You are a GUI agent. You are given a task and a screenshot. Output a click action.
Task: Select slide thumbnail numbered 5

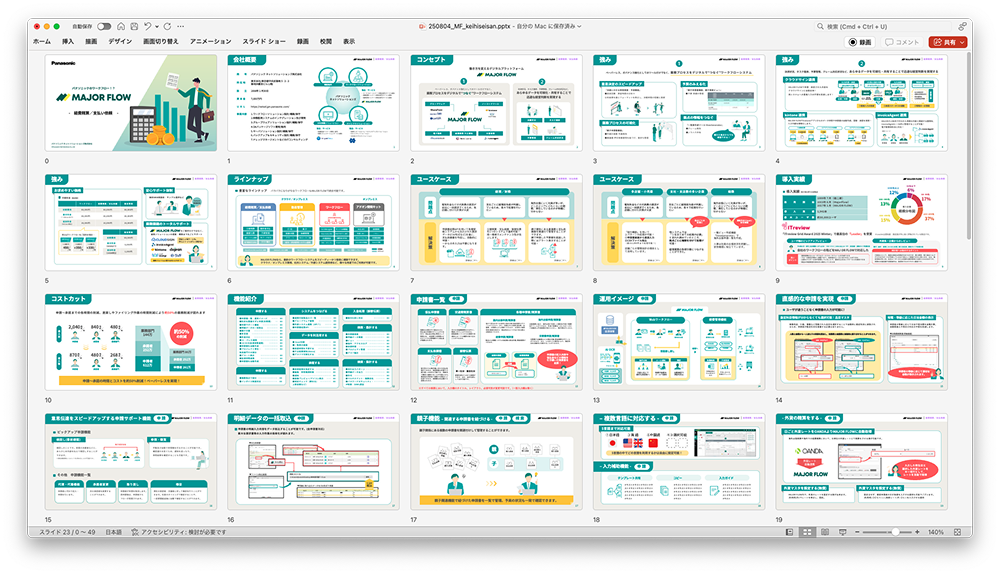pos(131,223)
